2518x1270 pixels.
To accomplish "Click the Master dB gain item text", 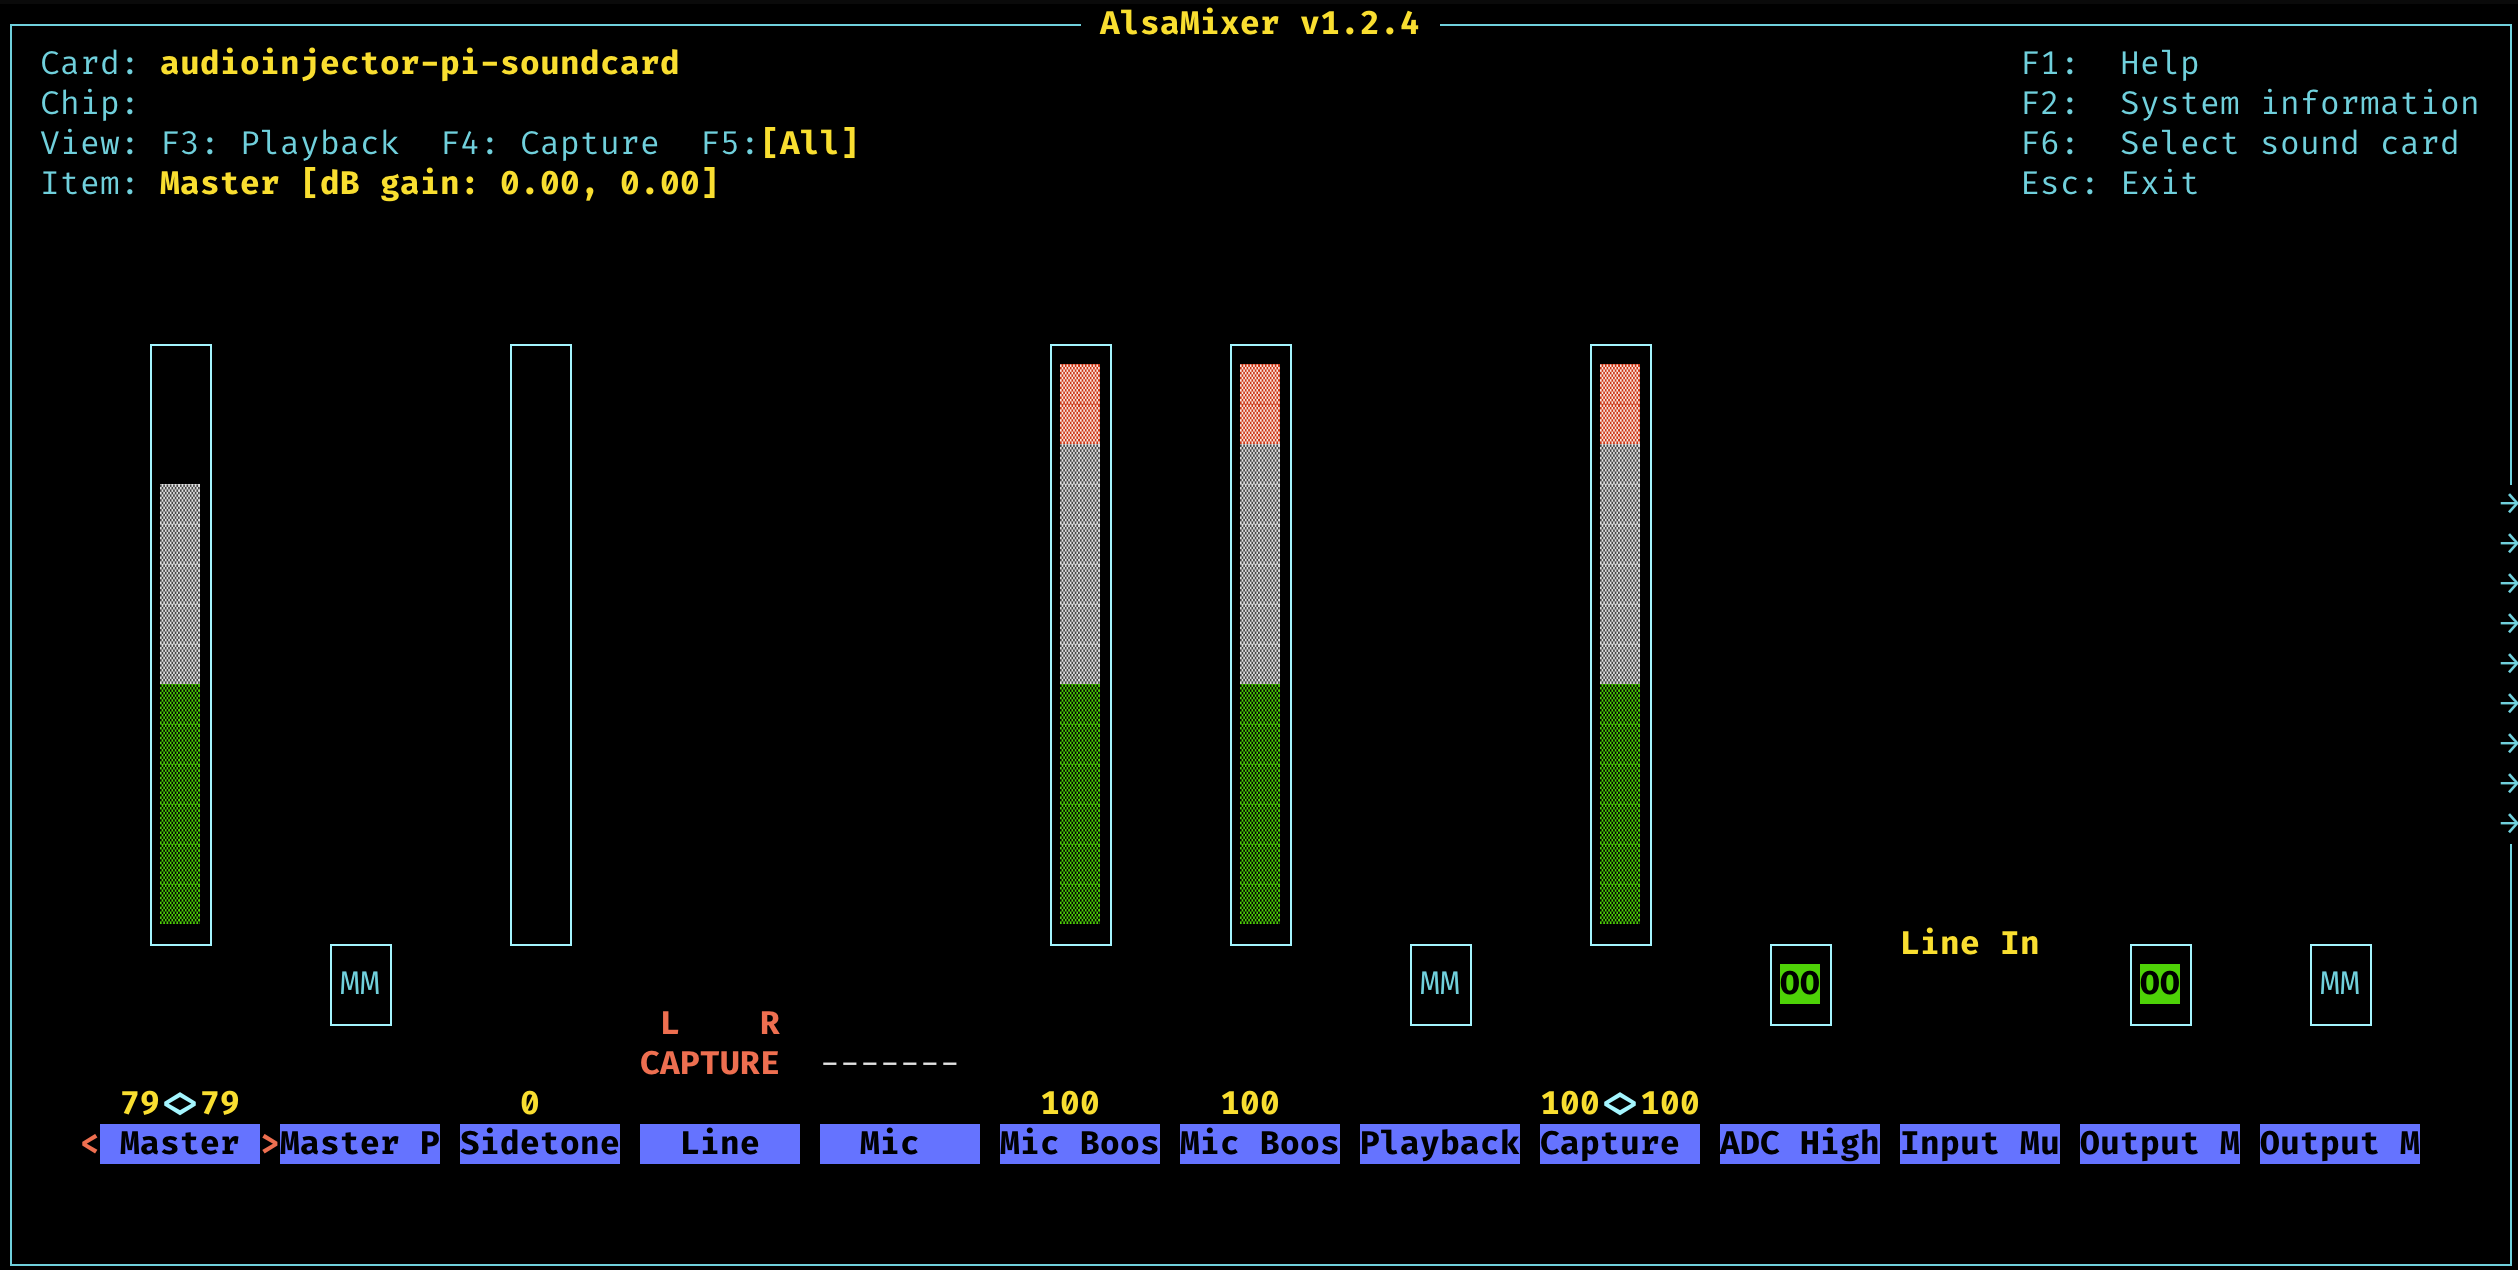I will (x=440, y=184).
